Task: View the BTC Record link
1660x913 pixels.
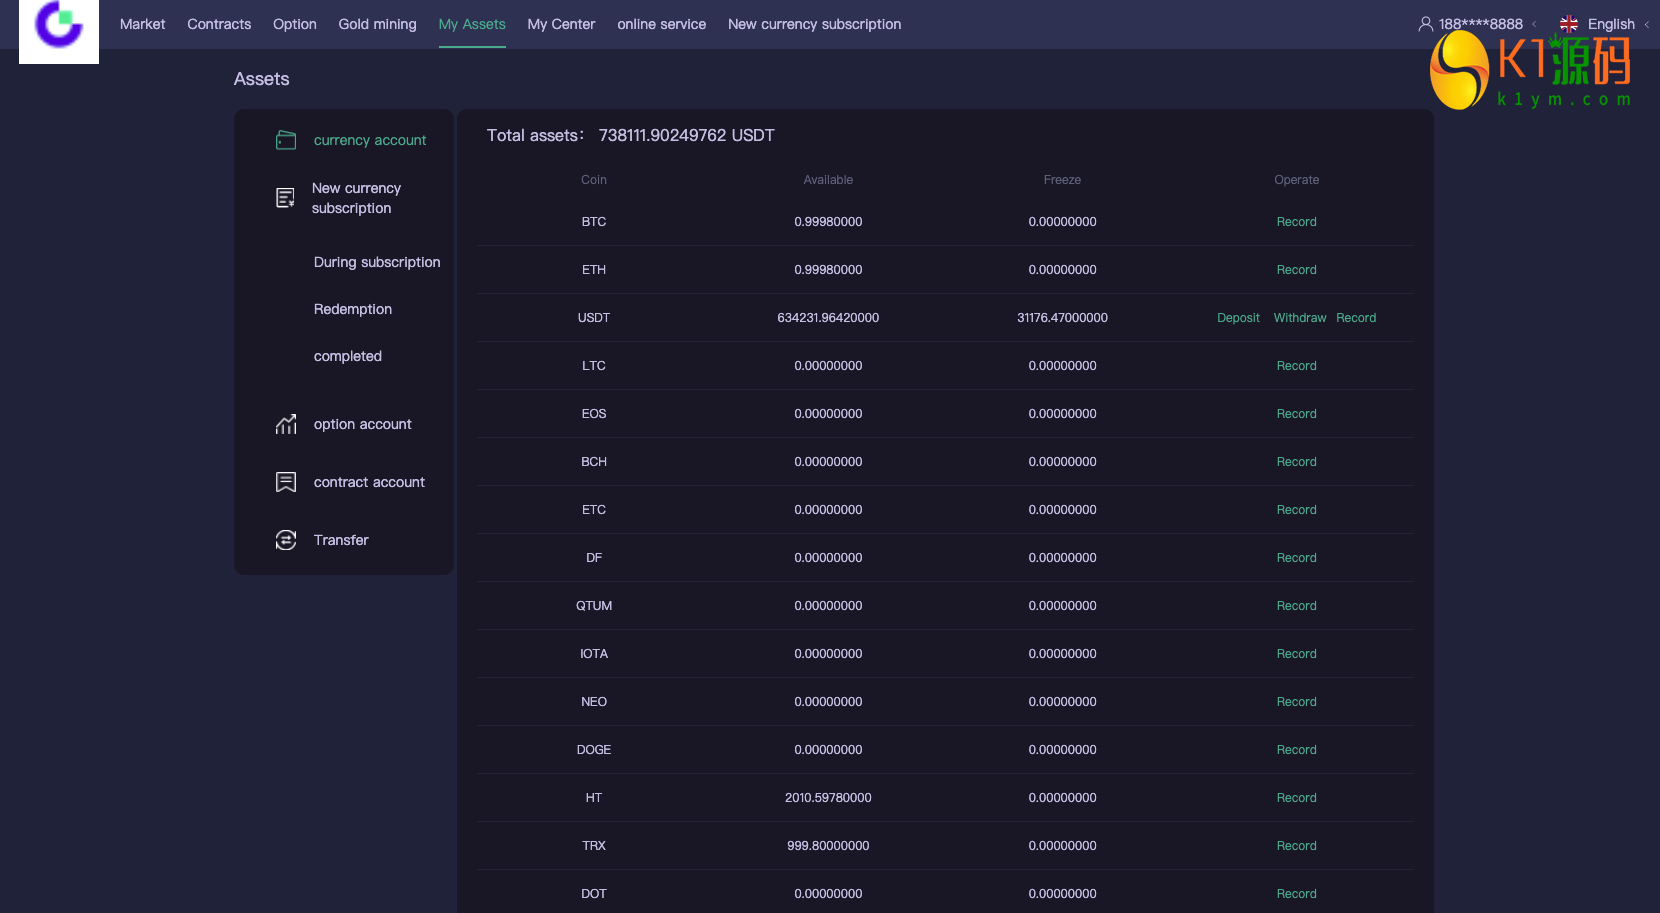Action: coord(1296,222)
